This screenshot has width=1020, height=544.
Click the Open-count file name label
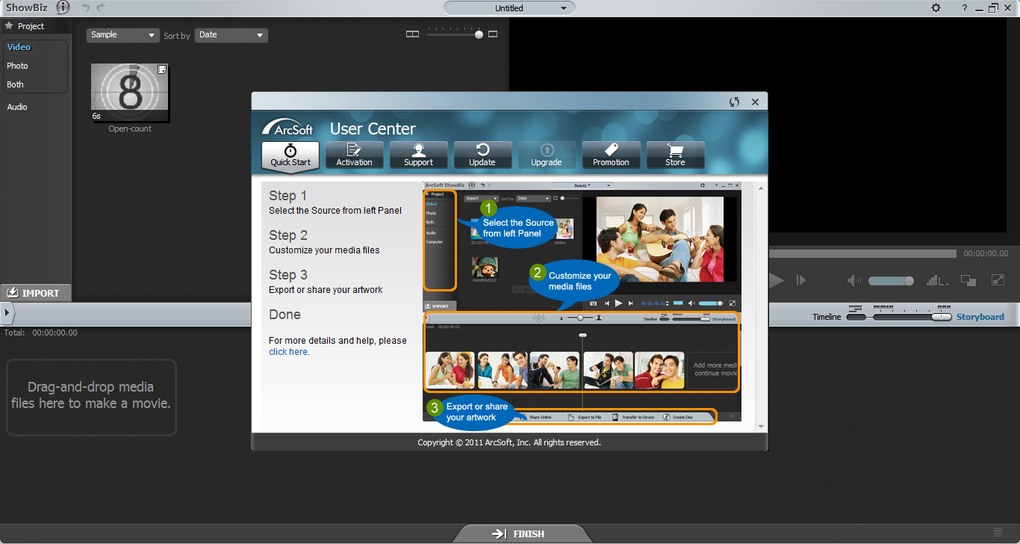[129, 129]
